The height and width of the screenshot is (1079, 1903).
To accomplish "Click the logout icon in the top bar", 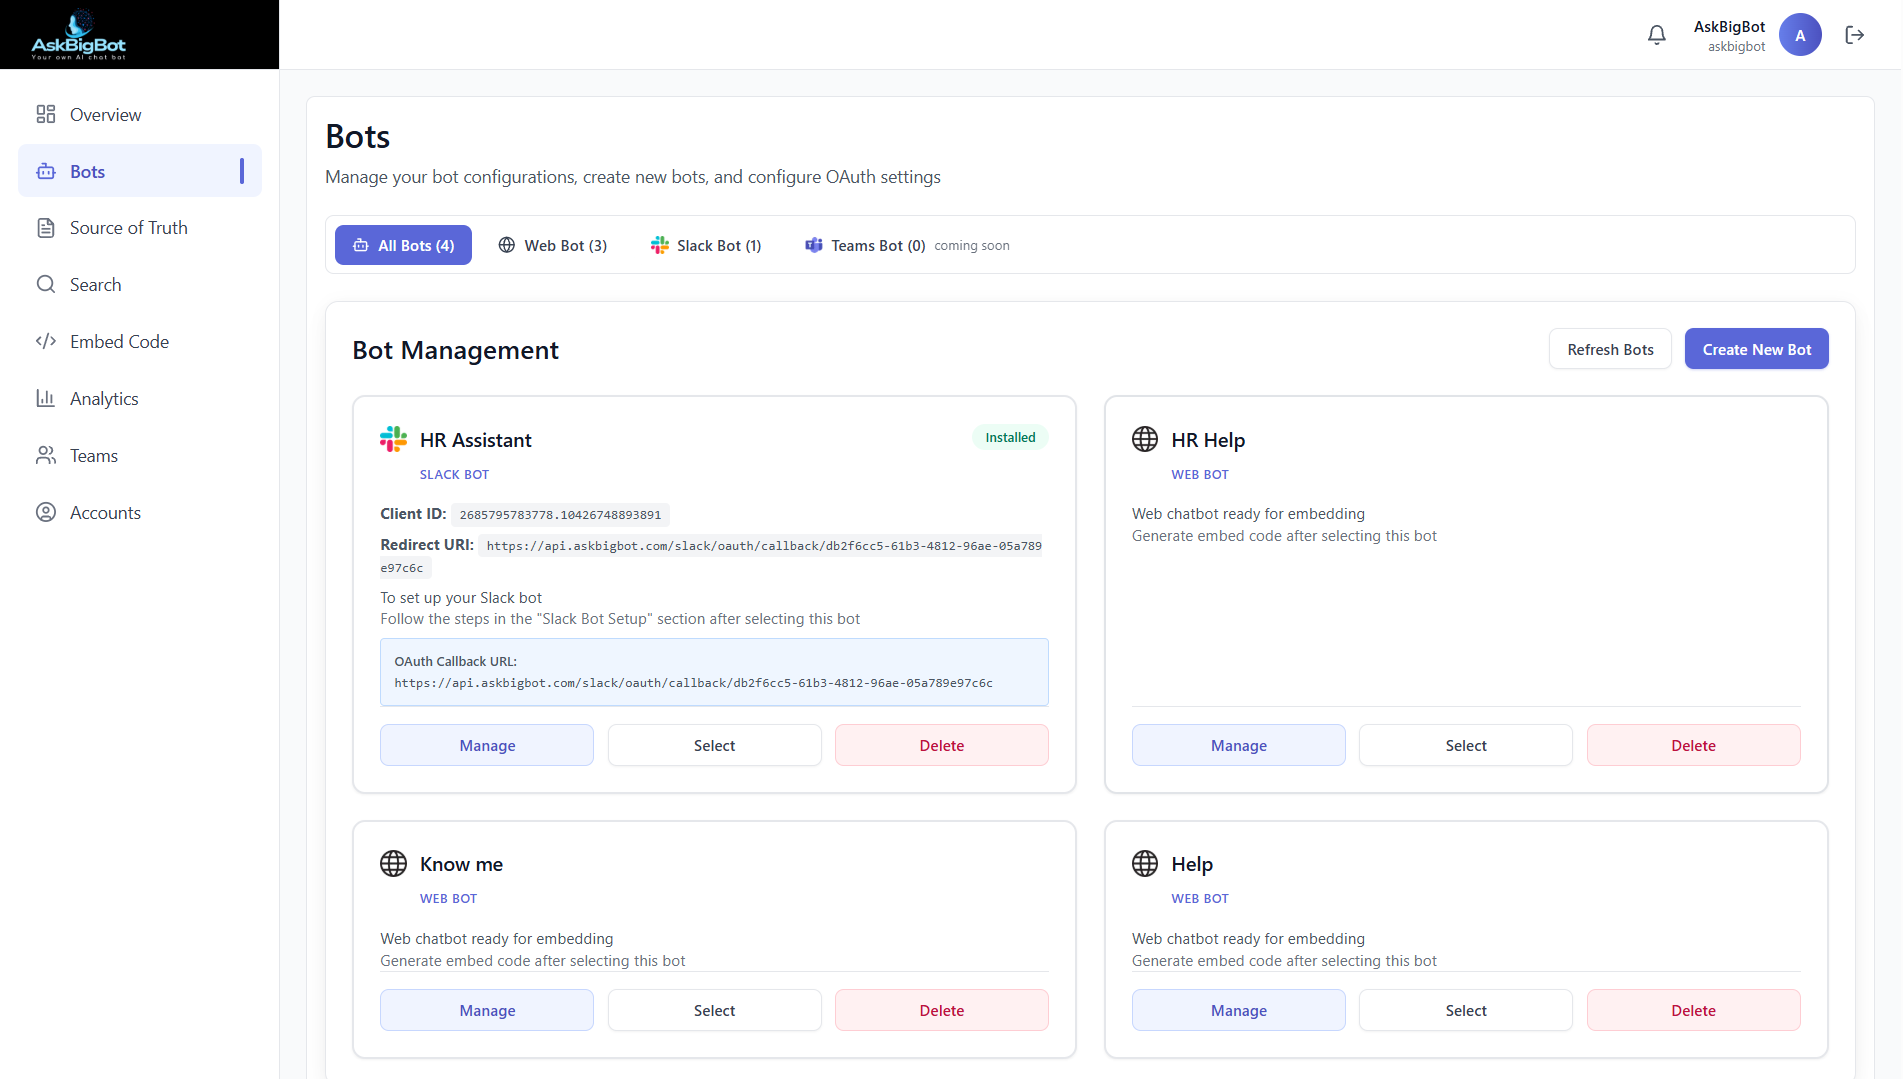I will [1855, 34].
